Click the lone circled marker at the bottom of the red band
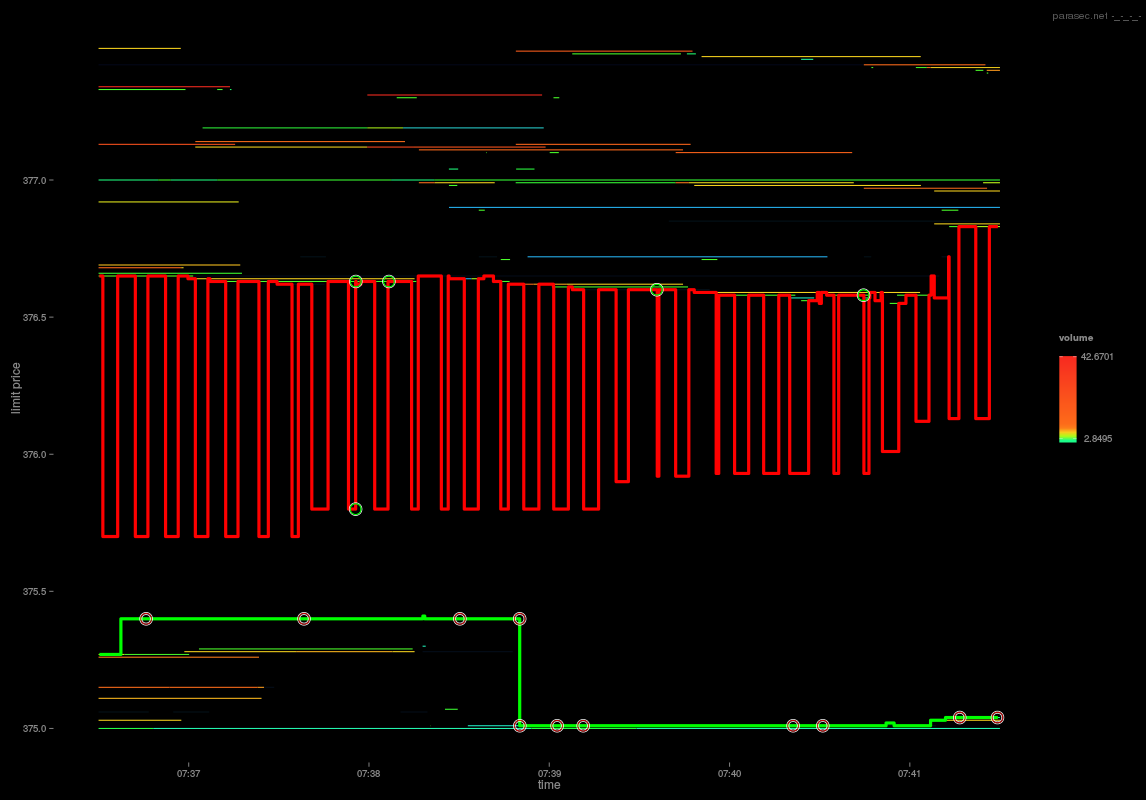The width and height of the screenshot is (1146, 800). tap(354, 508)
